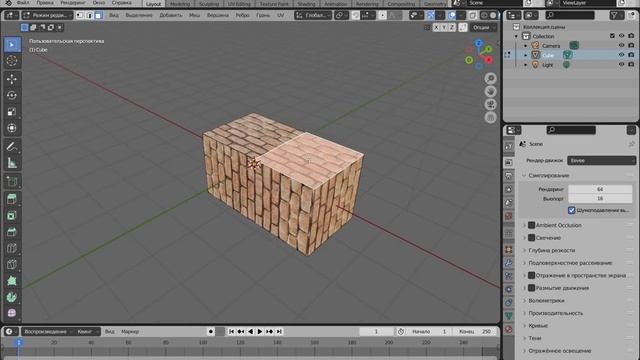Screen dimensions: 640x360
Task: Adjust Вьюпорт samples field value 16
Action: [600, 198]
